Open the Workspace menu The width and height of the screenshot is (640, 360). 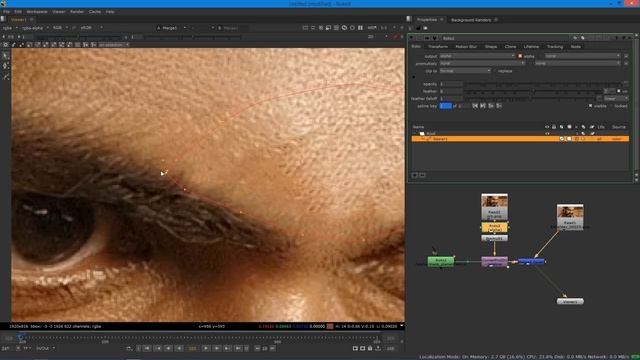coord(37,12)
